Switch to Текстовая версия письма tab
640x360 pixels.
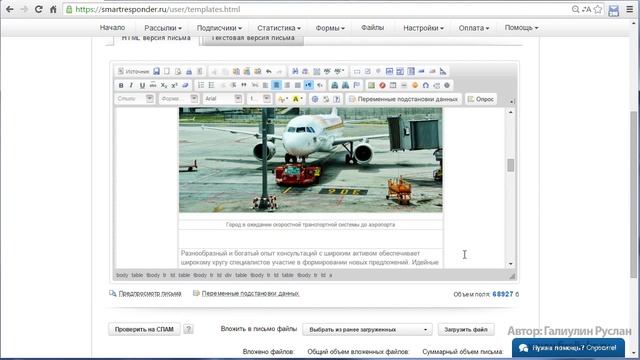tap(253, 38)
